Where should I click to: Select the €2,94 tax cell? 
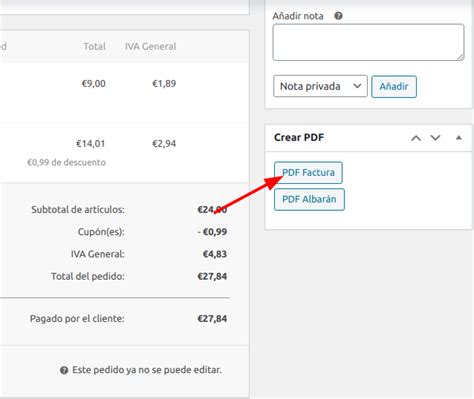point(164,144)
